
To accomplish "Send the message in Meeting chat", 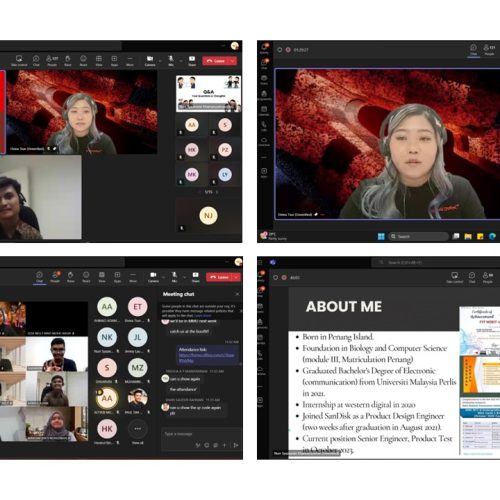I will [236, 445].
